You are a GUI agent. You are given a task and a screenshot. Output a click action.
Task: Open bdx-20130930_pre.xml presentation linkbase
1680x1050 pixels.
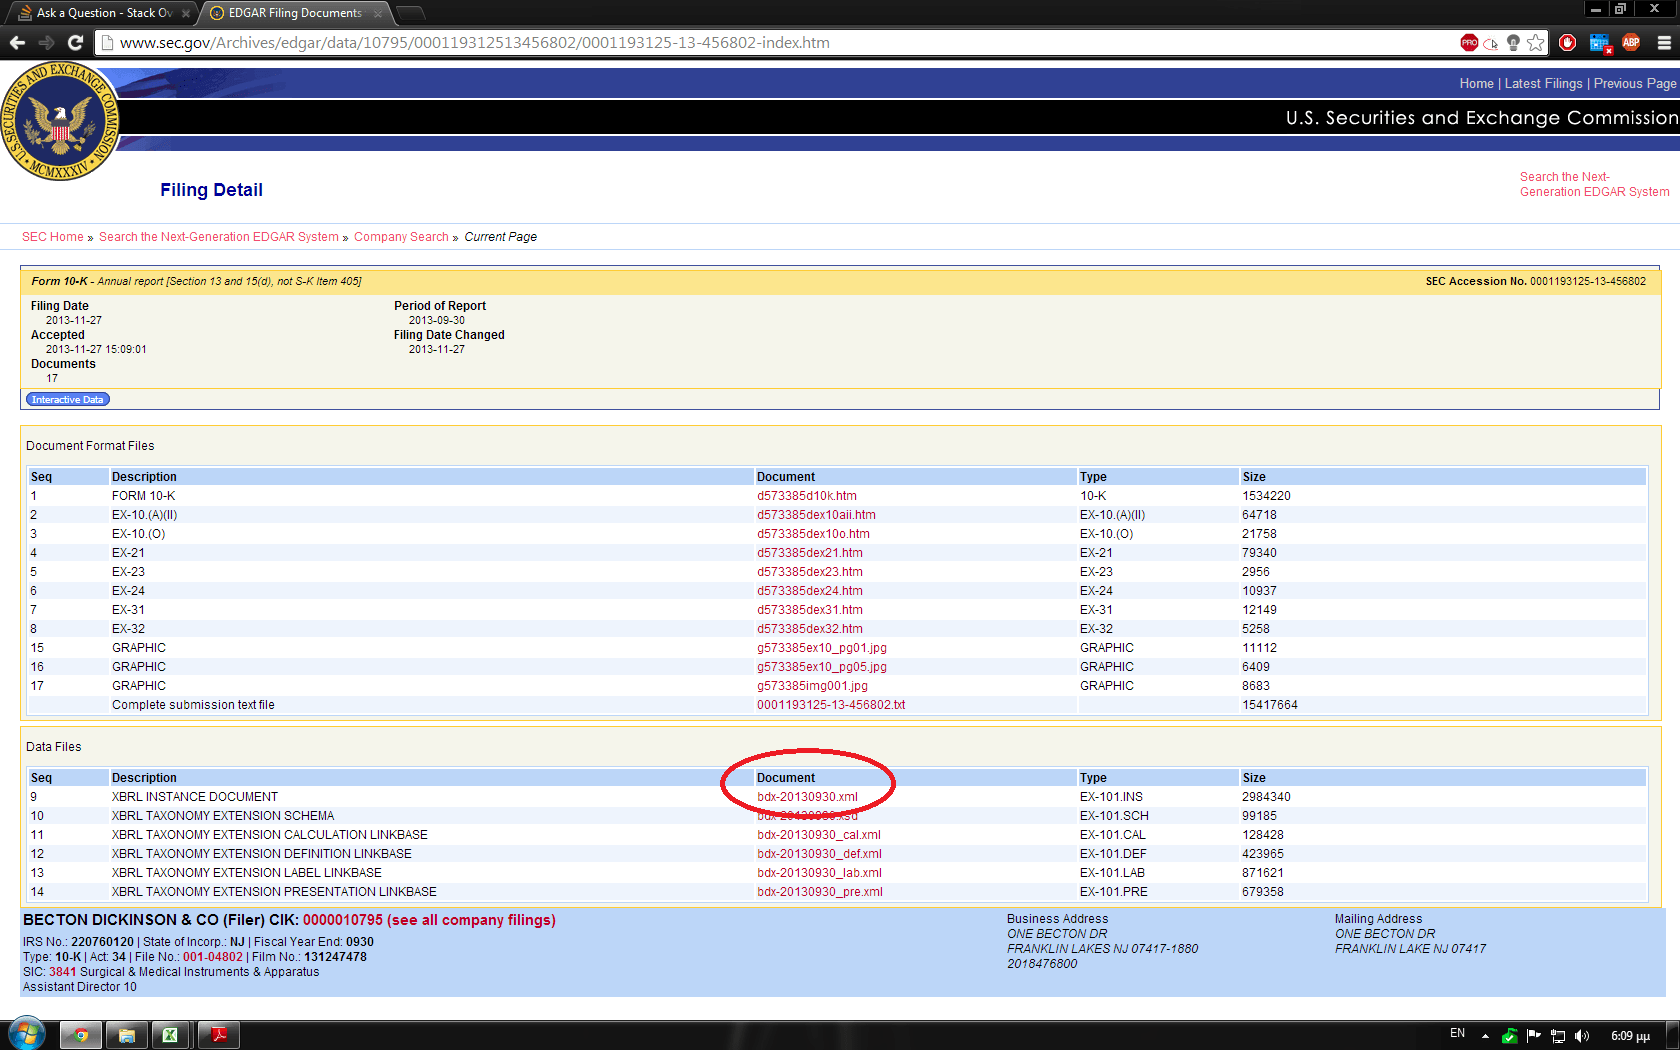[x=820, y=892]
